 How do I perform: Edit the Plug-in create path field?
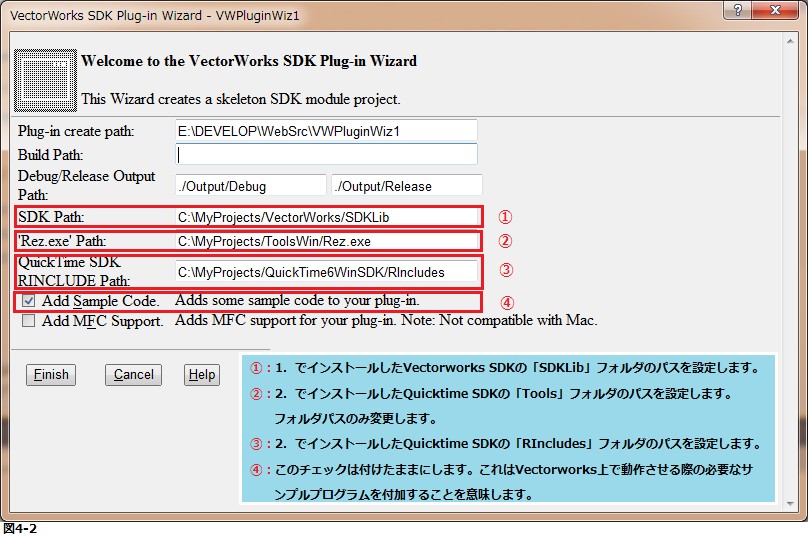click(326, 131)
